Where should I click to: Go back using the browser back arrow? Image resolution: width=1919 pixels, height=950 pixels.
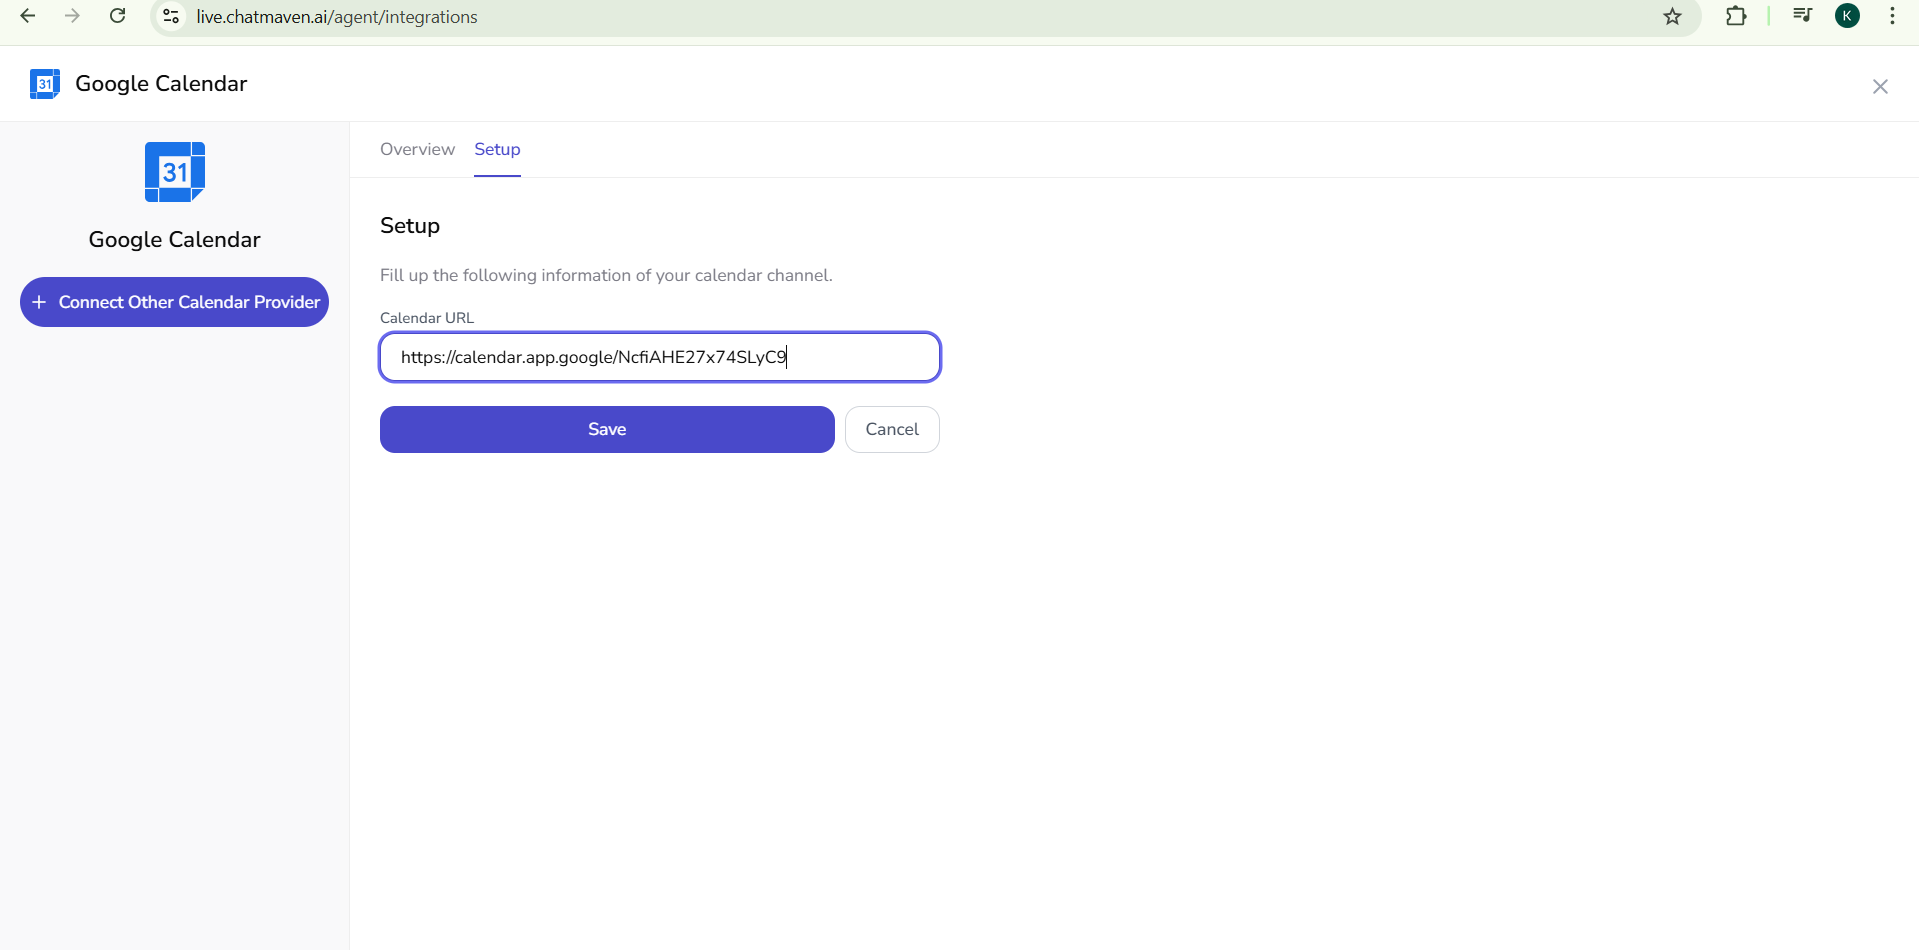pyautogui.click(x=28, y=16)
